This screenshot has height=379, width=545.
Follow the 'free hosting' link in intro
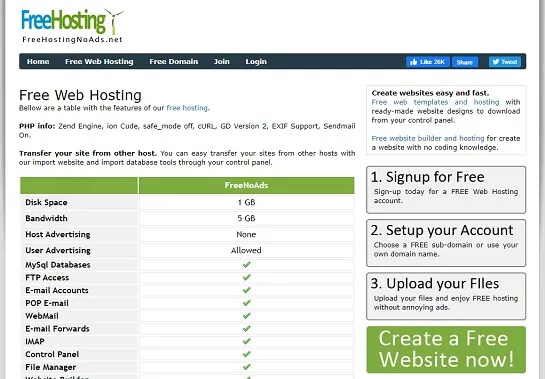(187, 108)
